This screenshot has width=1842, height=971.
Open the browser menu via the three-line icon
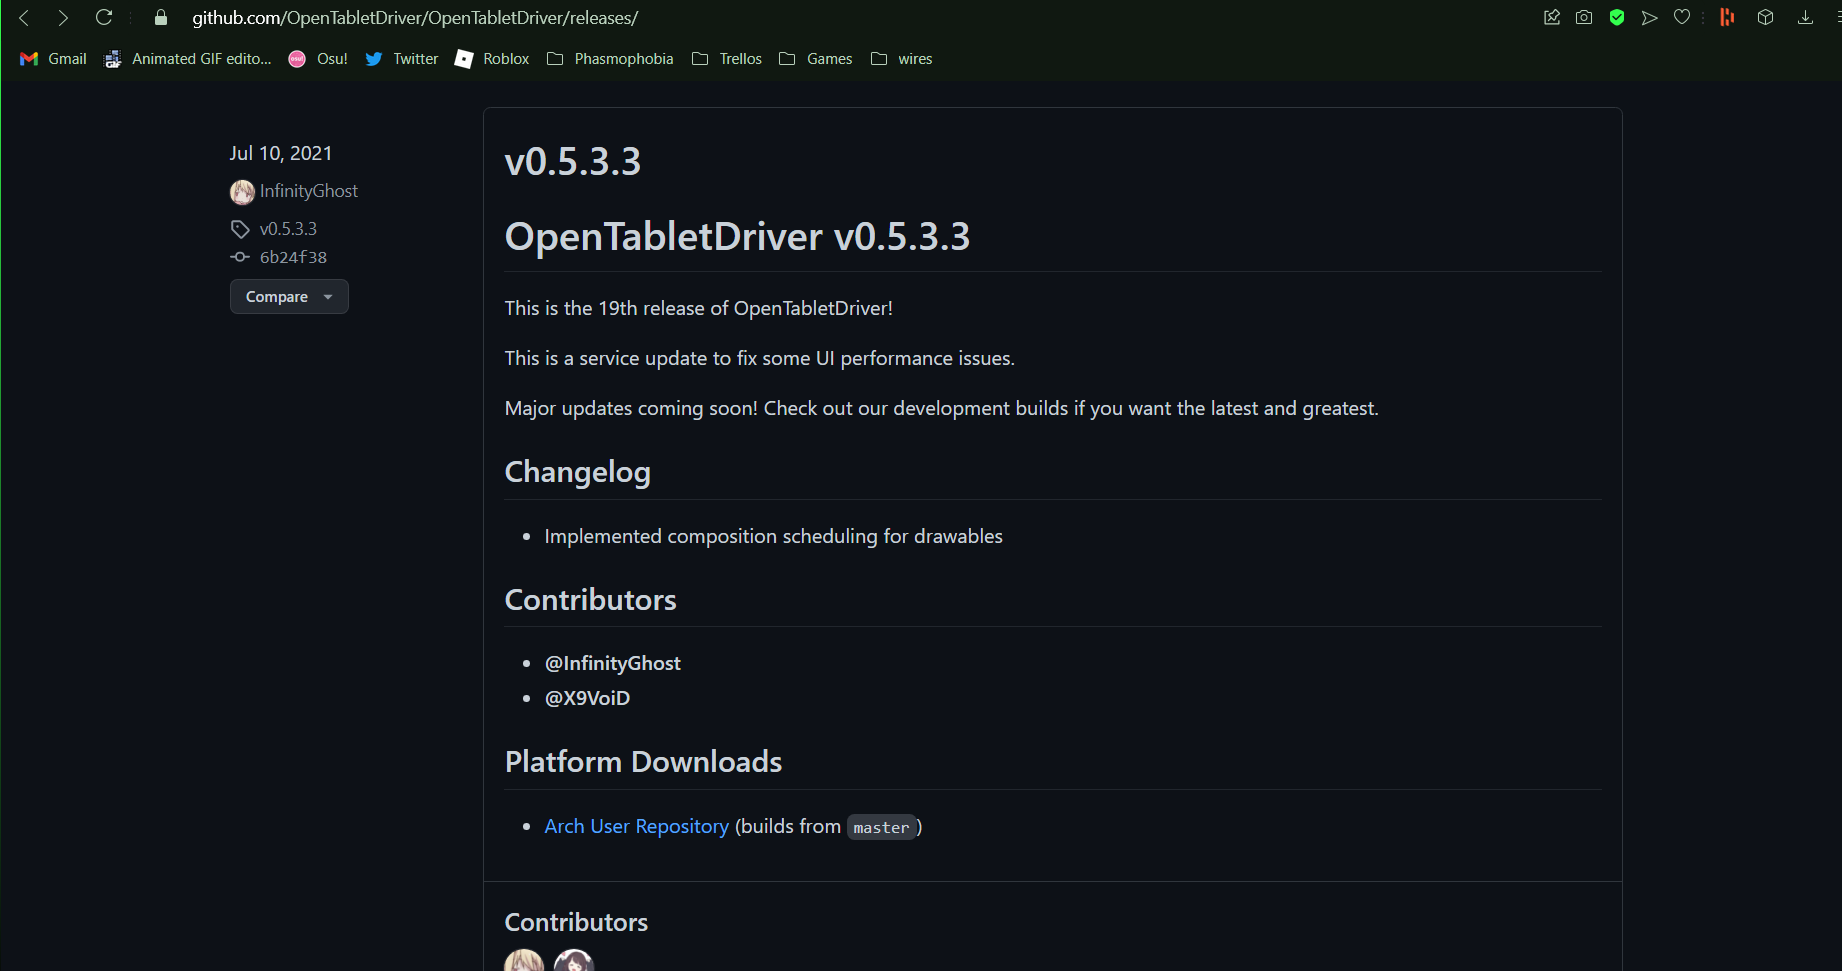click(x=1836, y=17)
